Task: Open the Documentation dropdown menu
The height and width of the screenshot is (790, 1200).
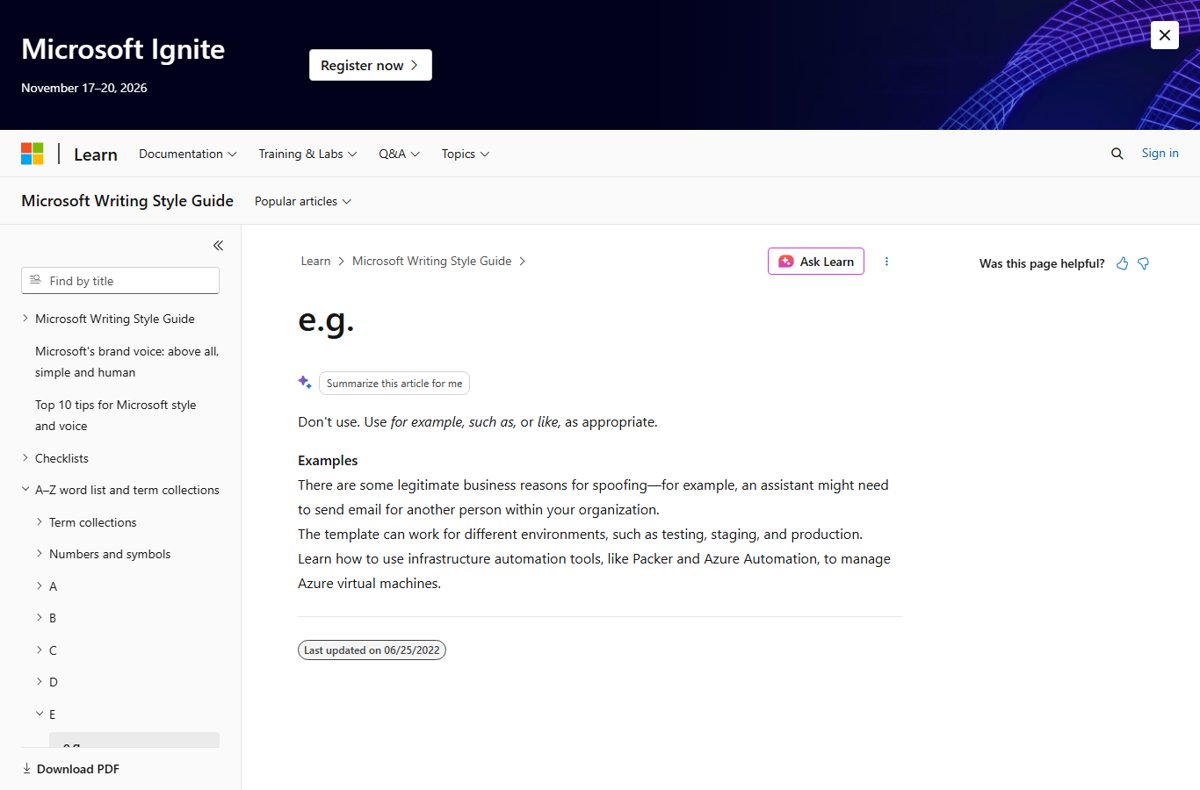Action: [x=188, y=154]
